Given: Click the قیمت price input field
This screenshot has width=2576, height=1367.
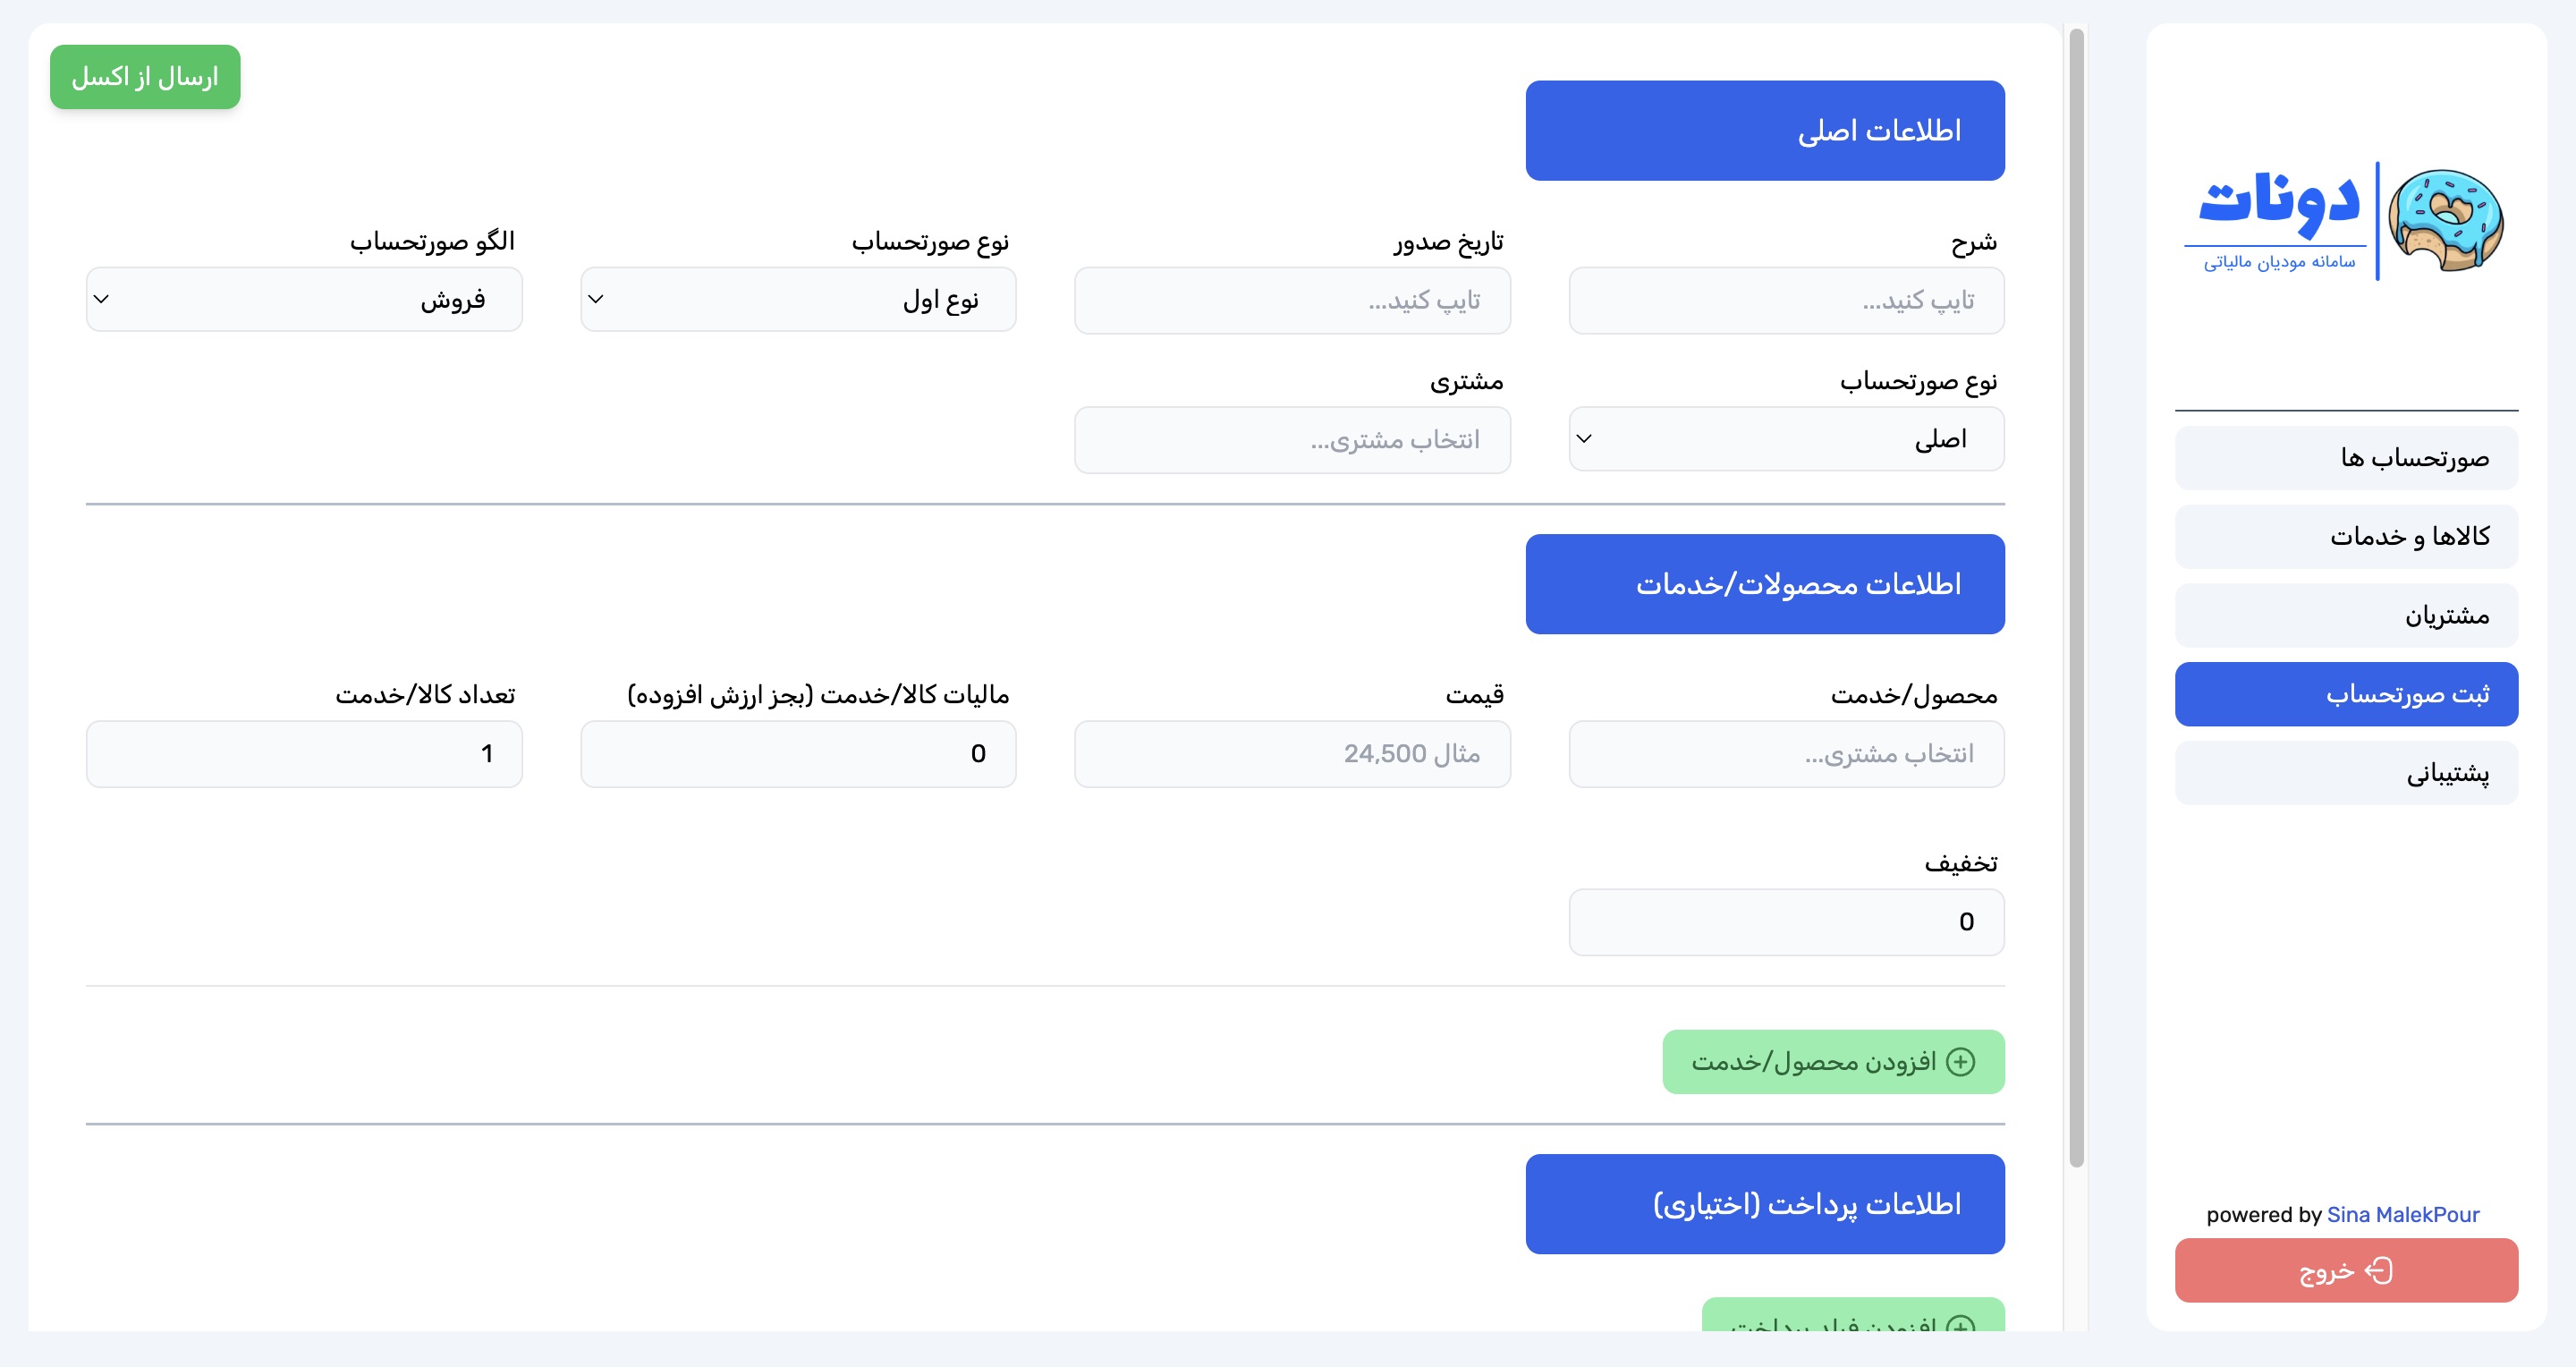Looking at the screenshot, I should (1292, 754).
